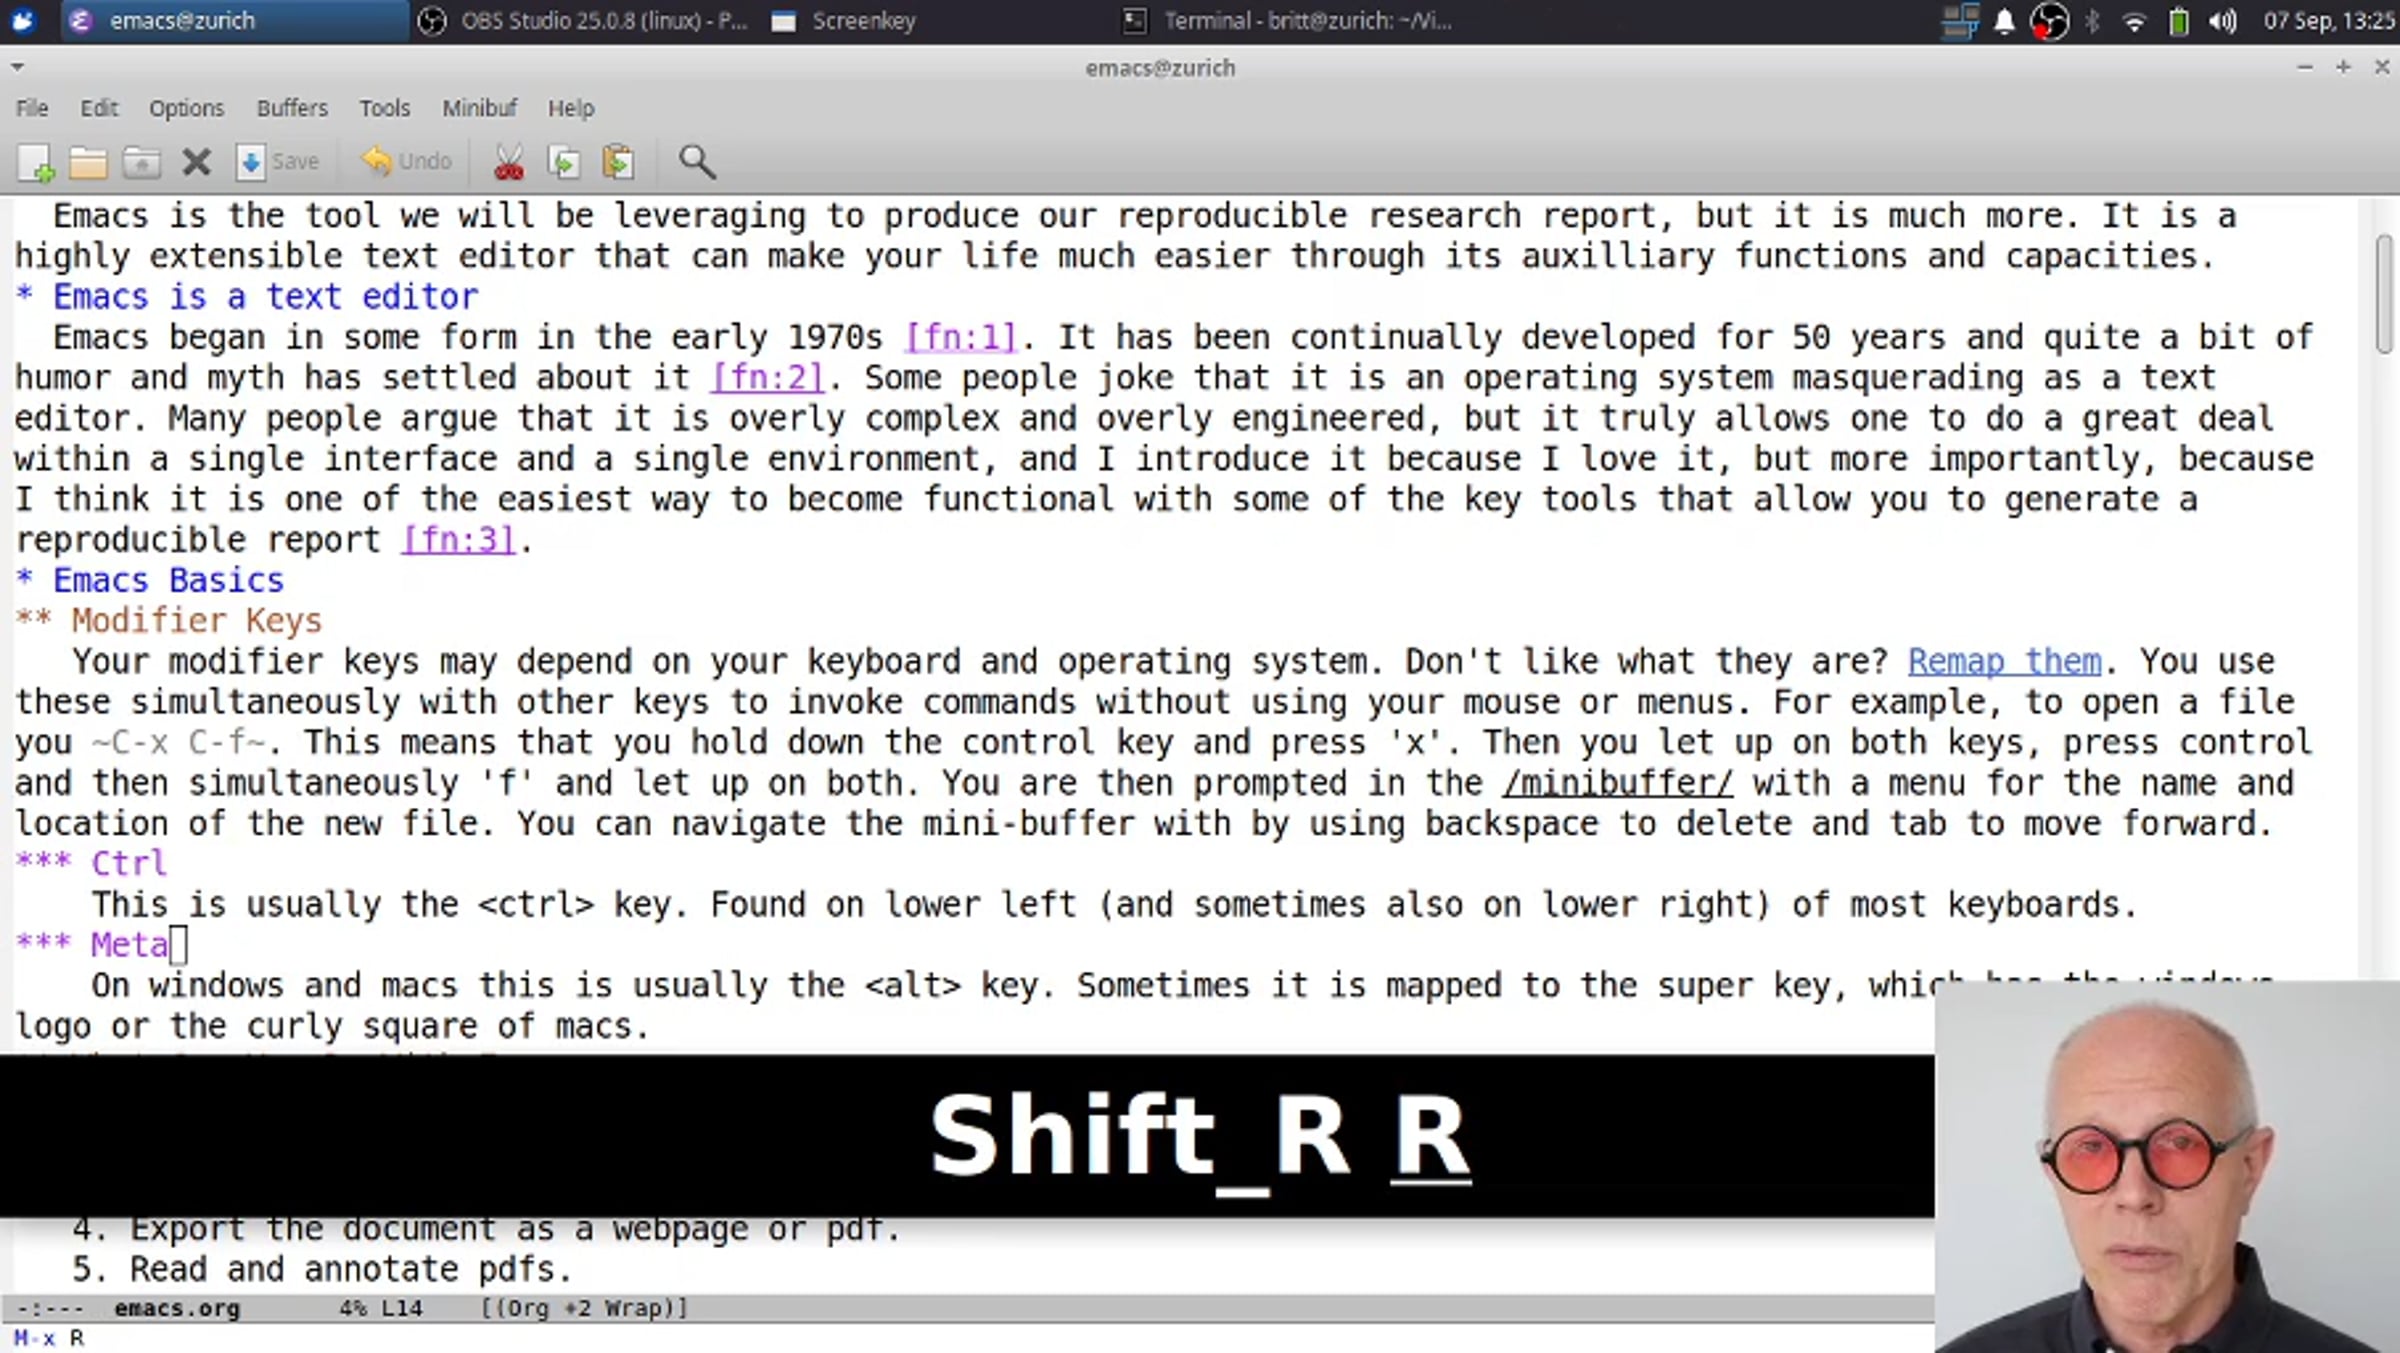The height and width of the screenshot is (1353, 2400).
Task: Click the "* Emacs Basics" heading
Action: coord(150,581)
